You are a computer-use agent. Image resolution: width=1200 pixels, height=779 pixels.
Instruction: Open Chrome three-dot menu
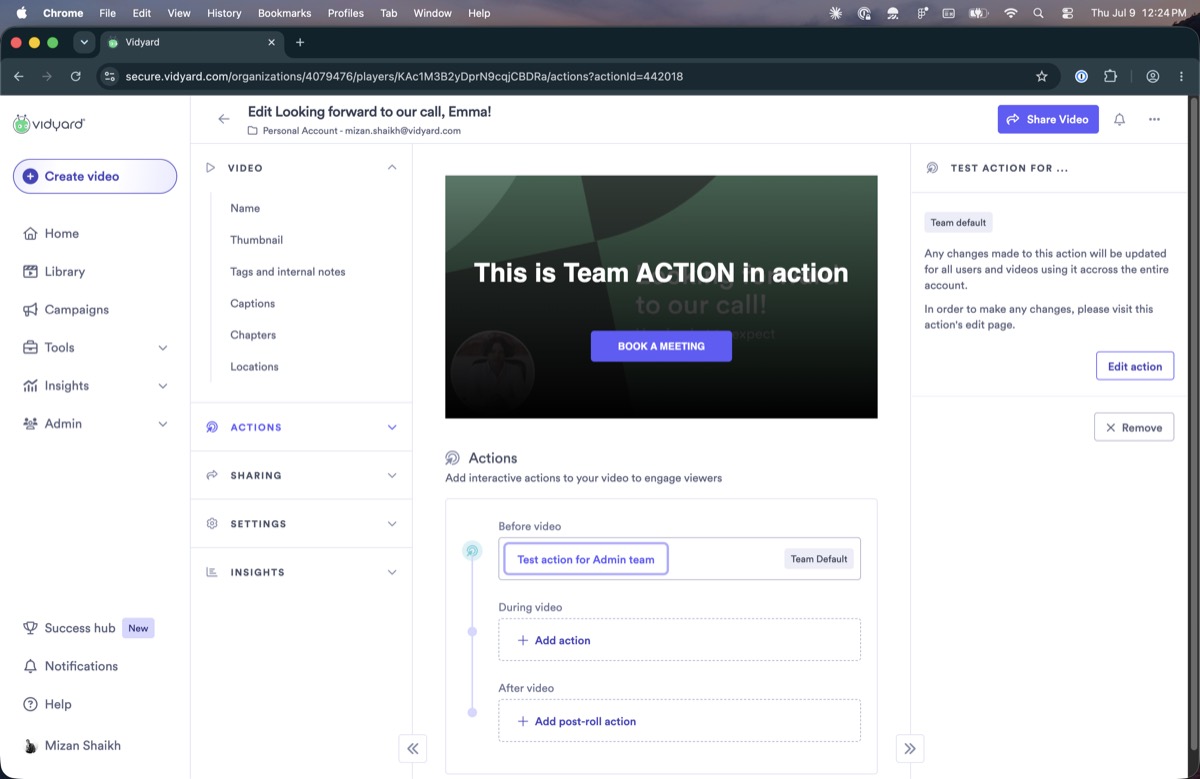coord(1180,76)
